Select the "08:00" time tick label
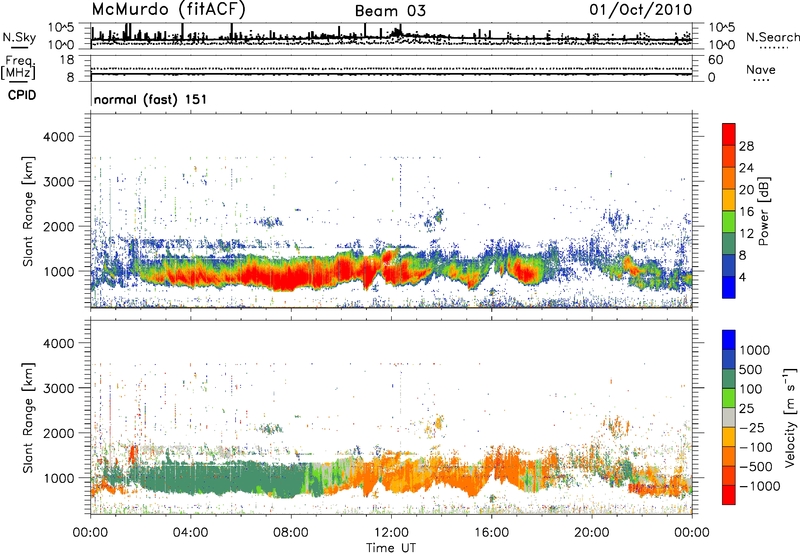Screen dimensions: 800x554 (x=291, y=533)
